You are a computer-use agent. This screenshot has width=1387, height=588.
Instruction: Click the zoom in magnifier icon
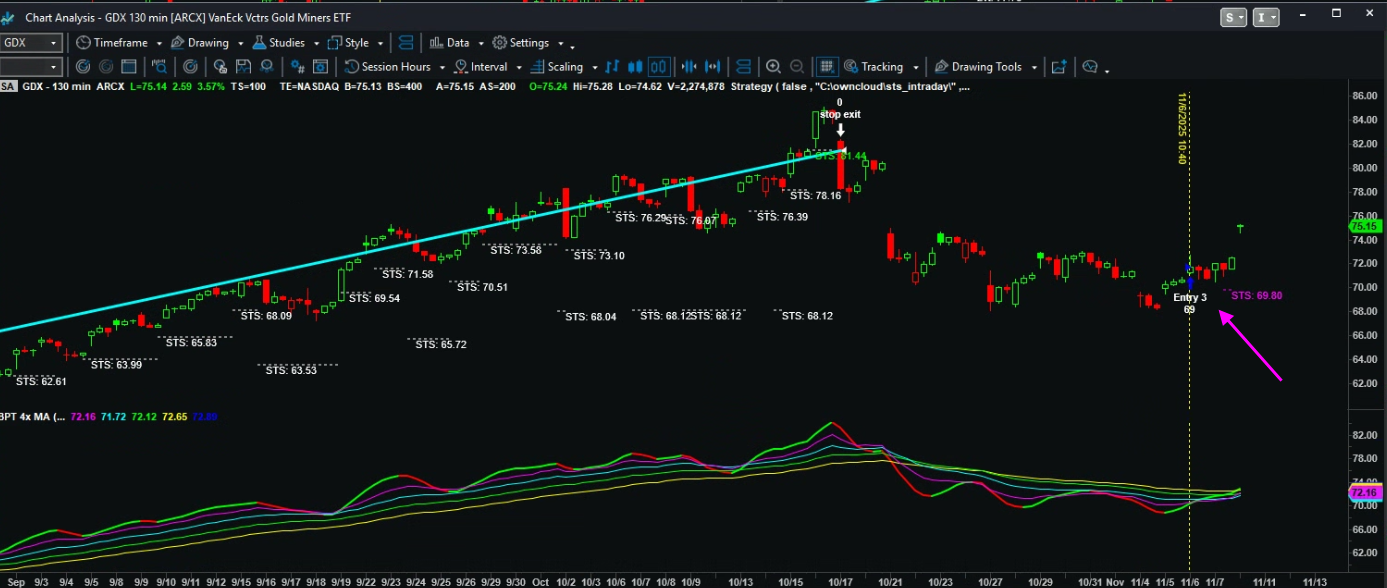click(773, 67)
